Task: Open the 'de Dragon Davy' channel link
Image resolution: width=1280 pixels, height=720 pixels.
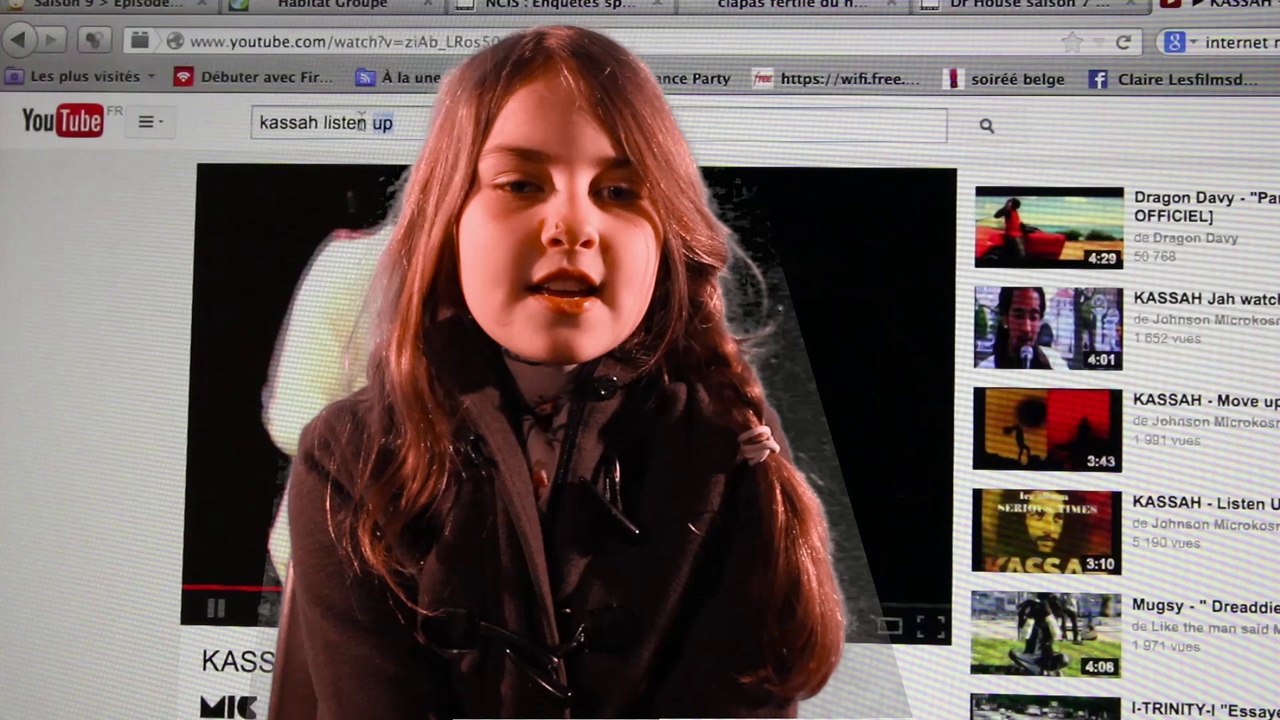Action: click(1186, 238)
